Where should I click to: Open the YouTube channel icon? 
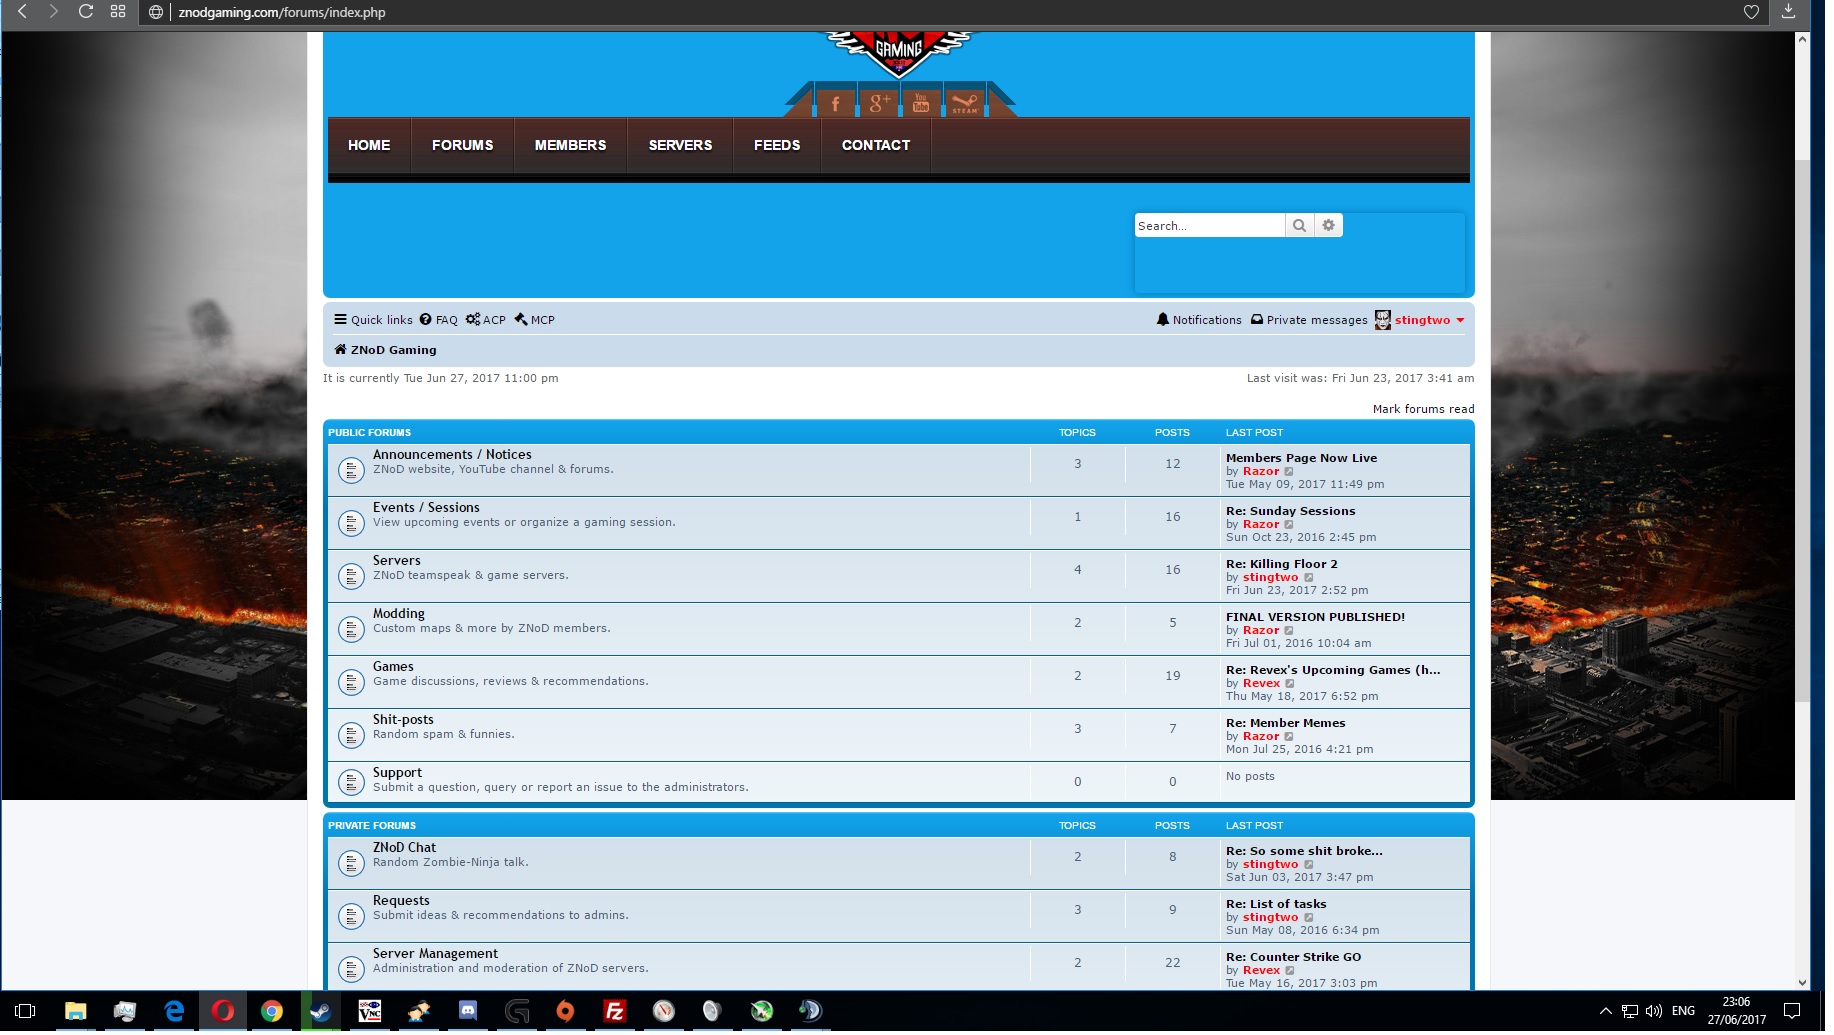921,103
